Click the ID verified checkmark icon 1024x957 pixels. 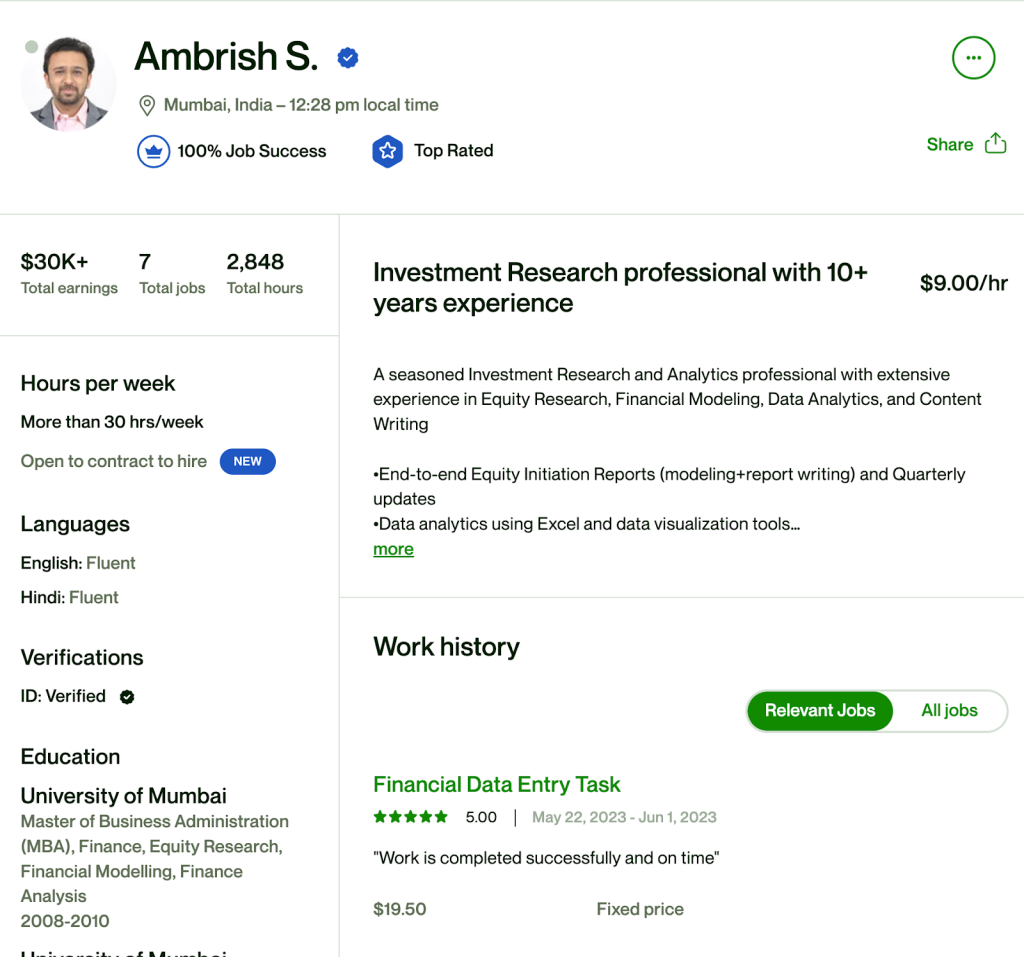pos(127,697)
